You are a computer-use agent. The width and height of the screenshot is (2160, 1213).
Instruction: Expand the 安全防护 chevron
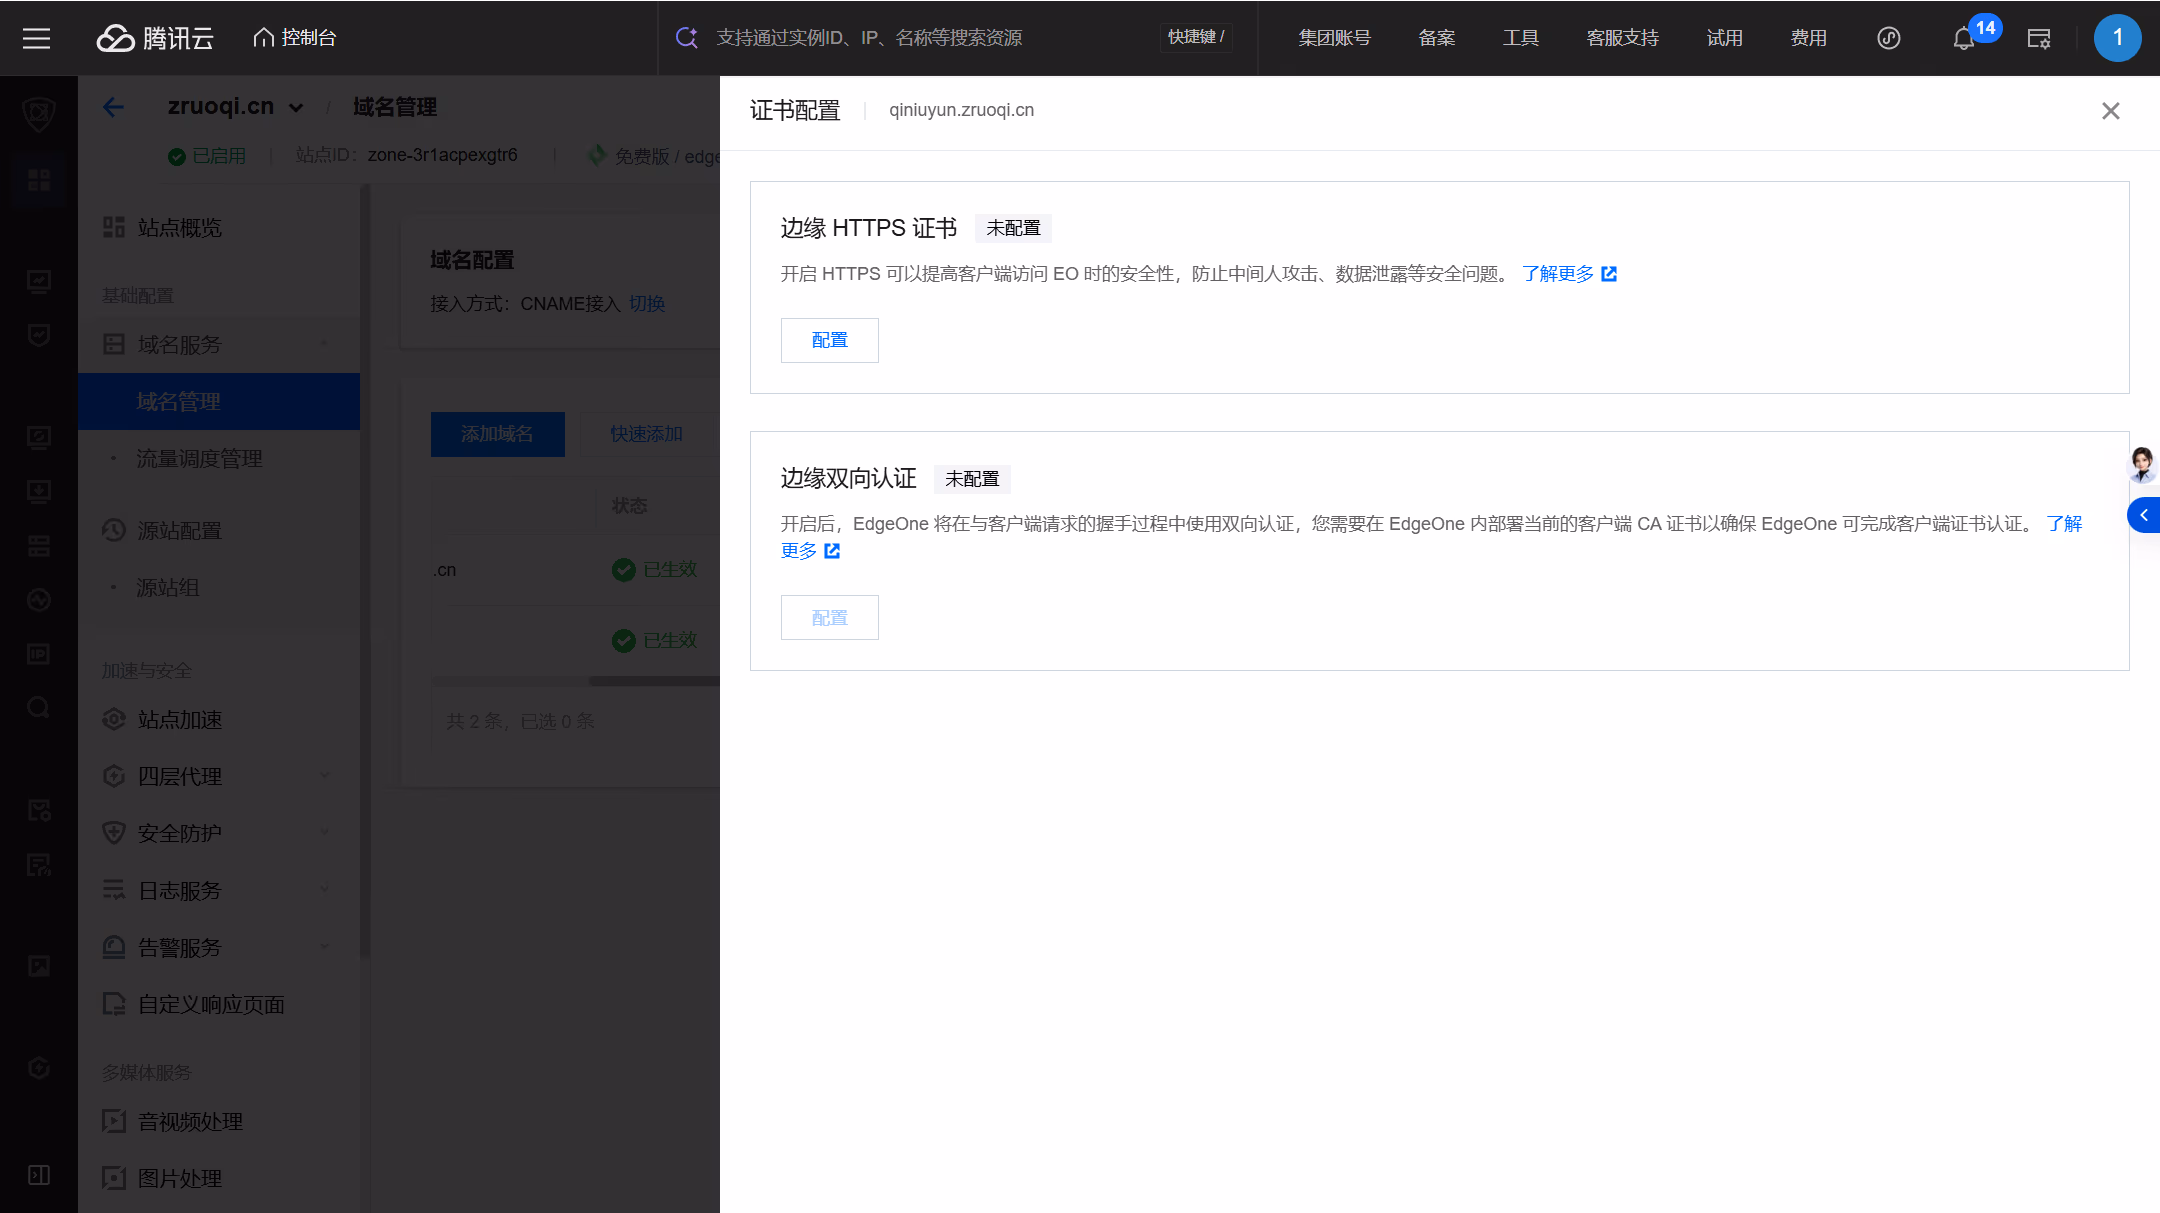click(x=325, y=833)
